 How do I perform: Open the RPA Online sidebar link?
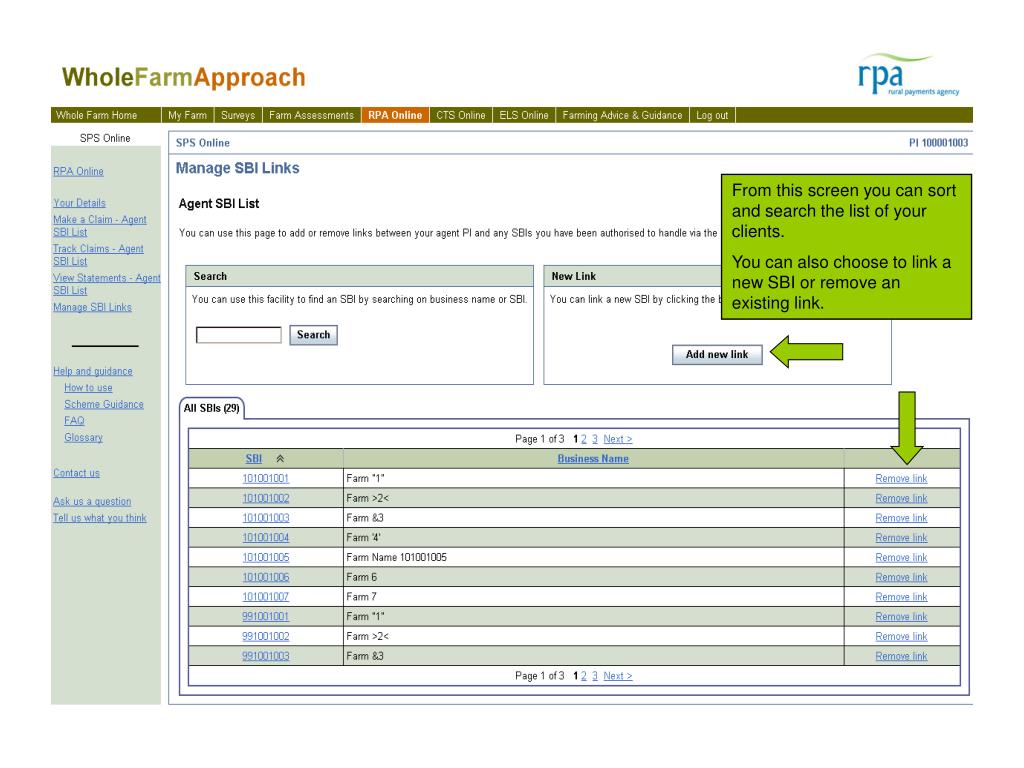click(78, 171)
